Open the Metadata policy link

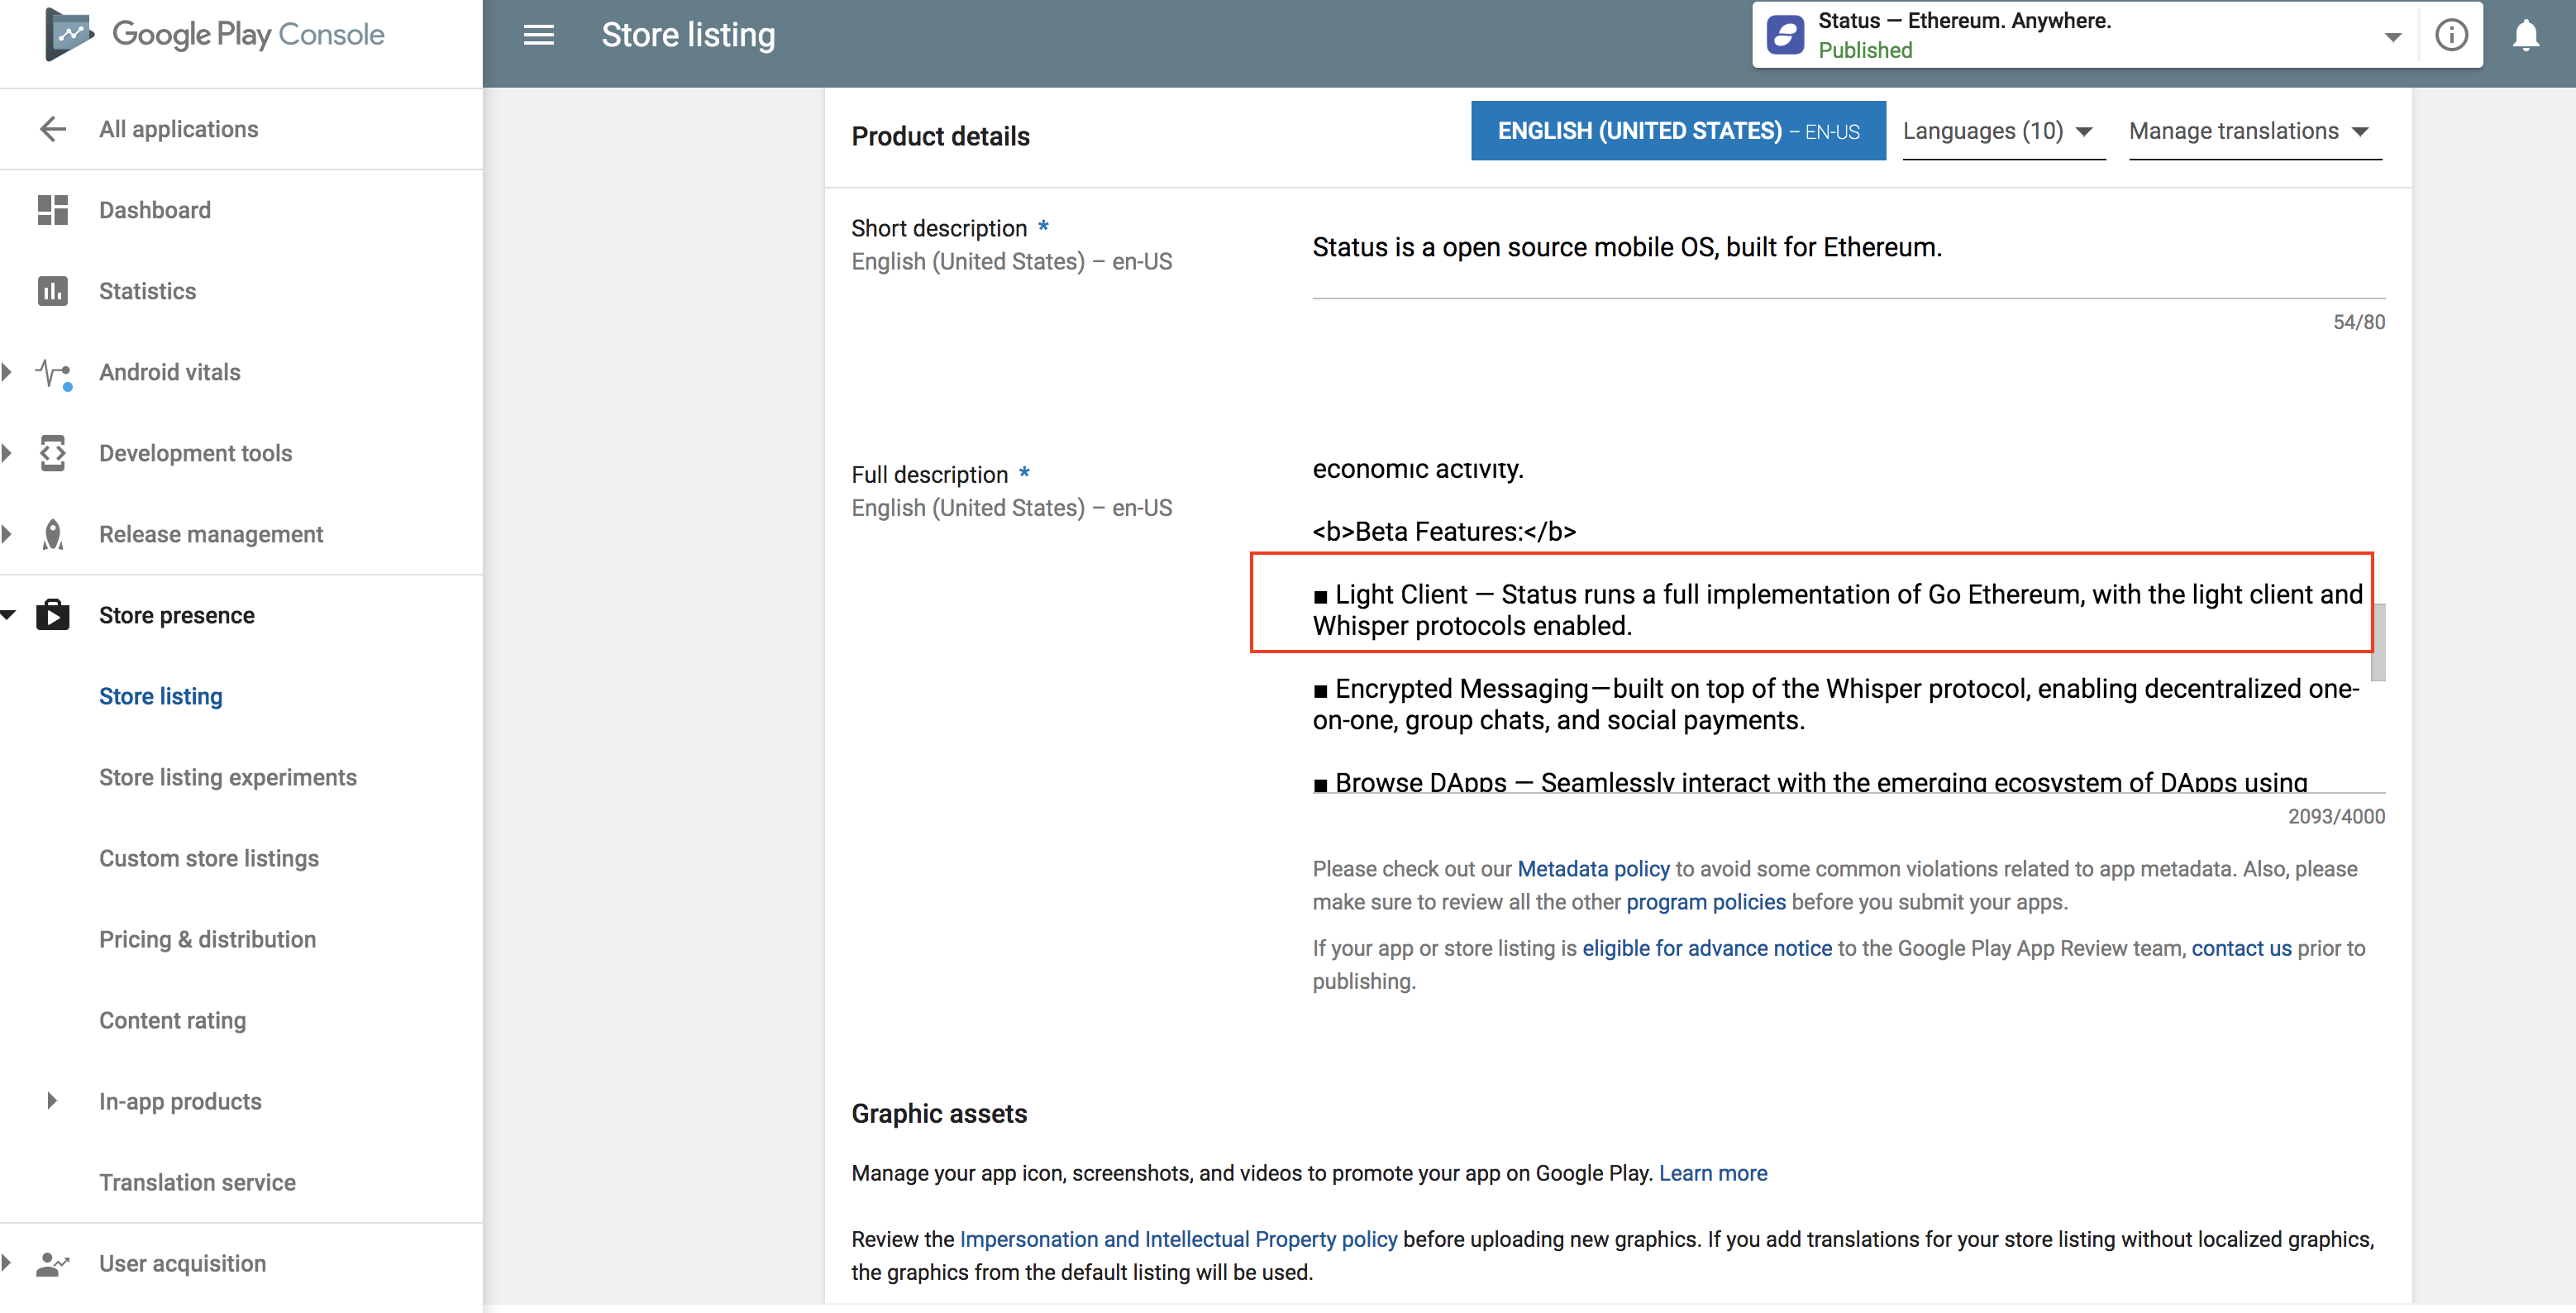pyautogui.click(x=1592, y=869)
